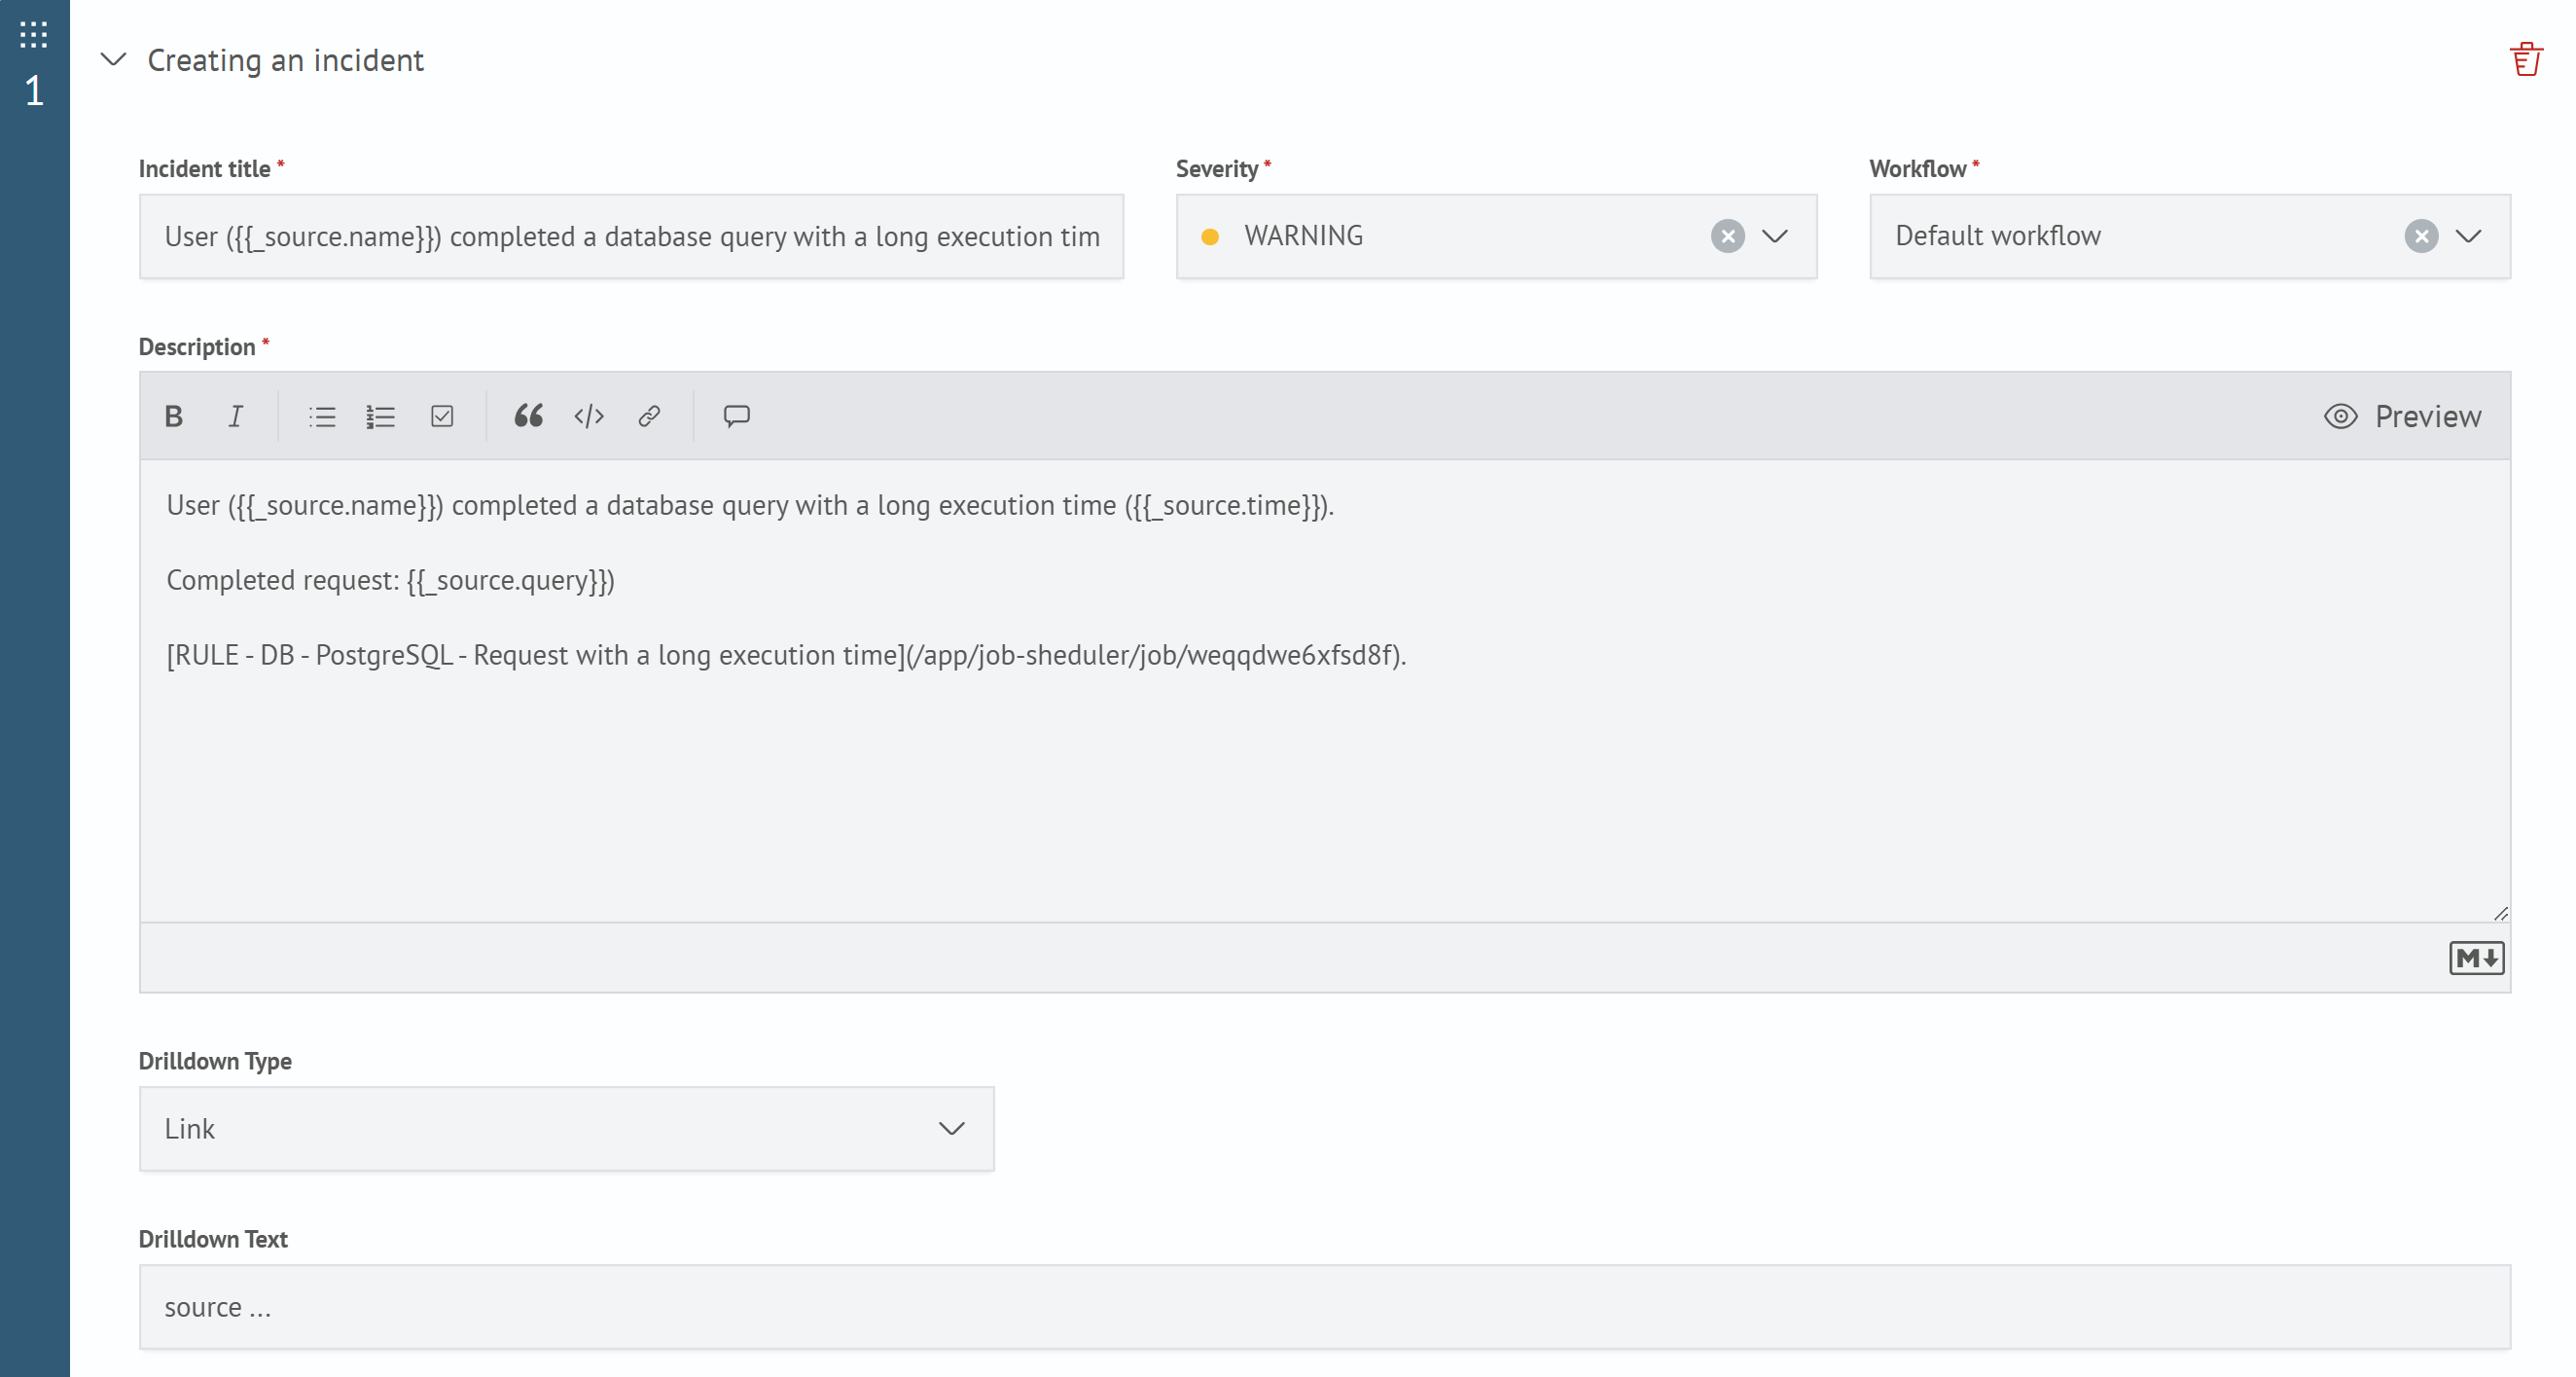
Task: Apply italic formatting in description toolbar
Action: click(x=235, y=416)
